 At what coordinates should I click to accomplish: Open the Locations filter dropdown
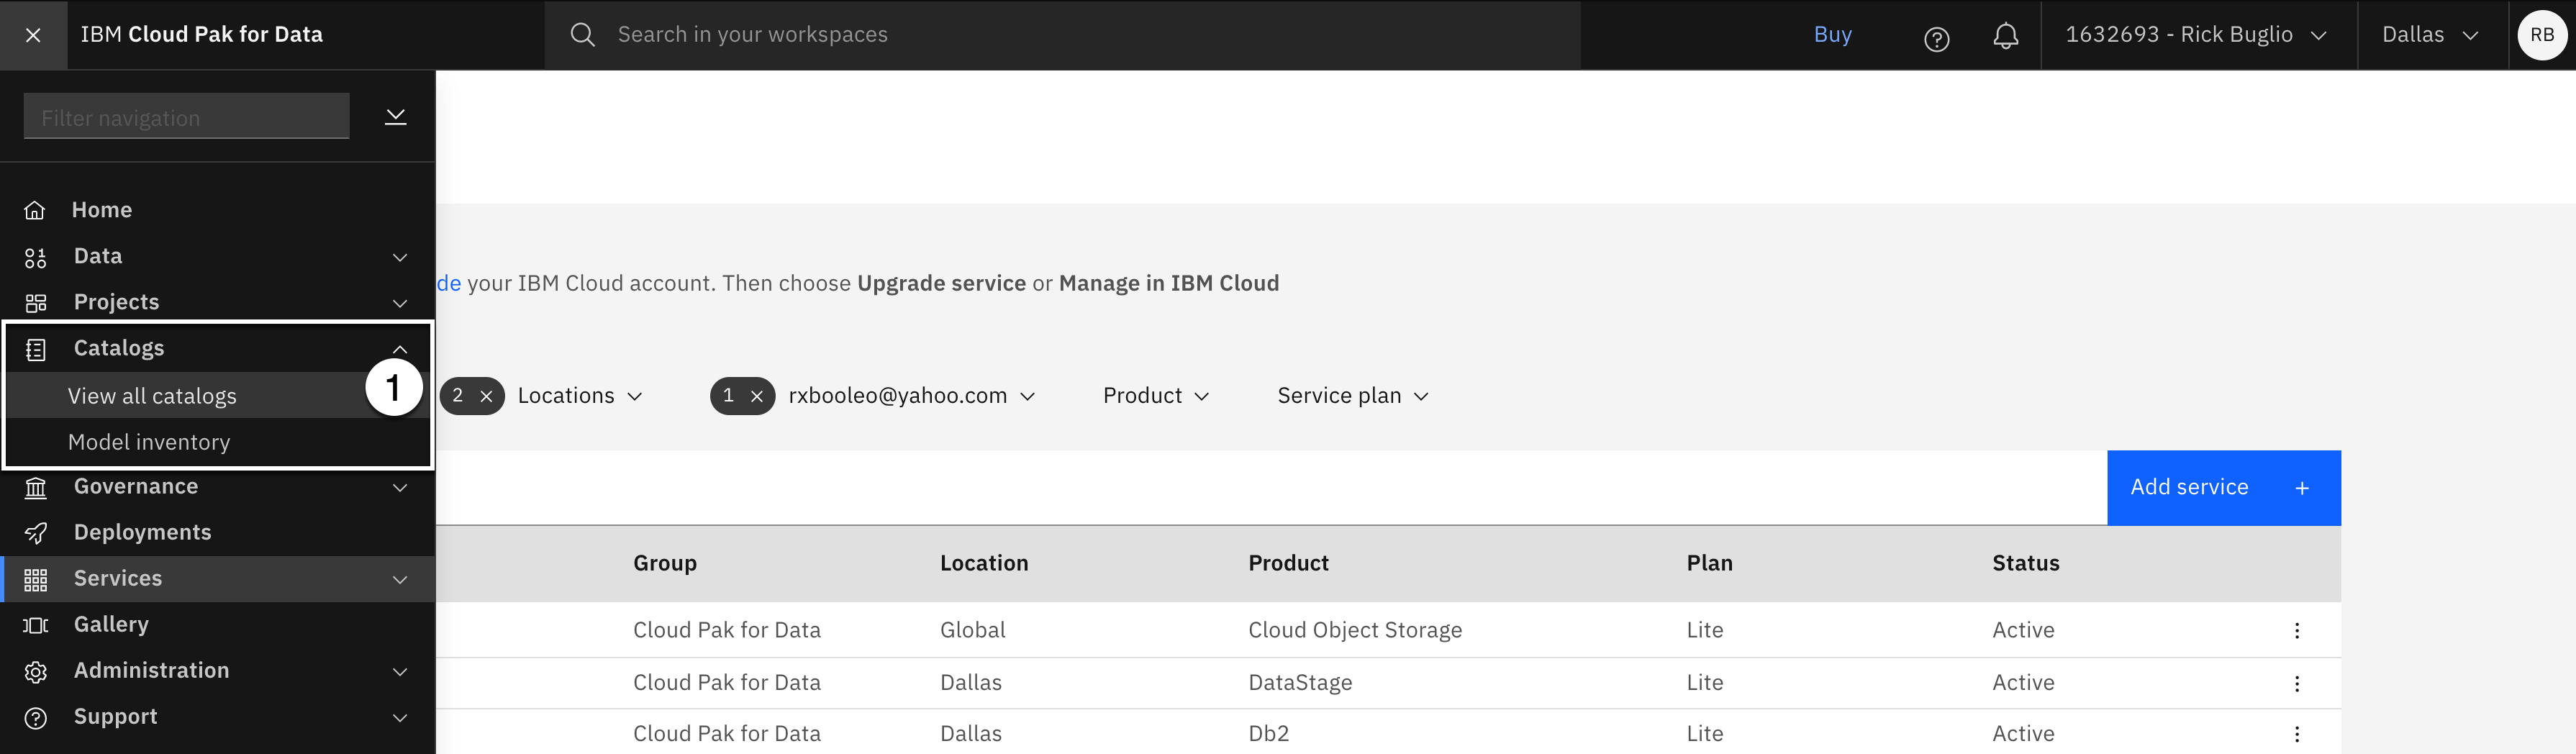[580, 396]
